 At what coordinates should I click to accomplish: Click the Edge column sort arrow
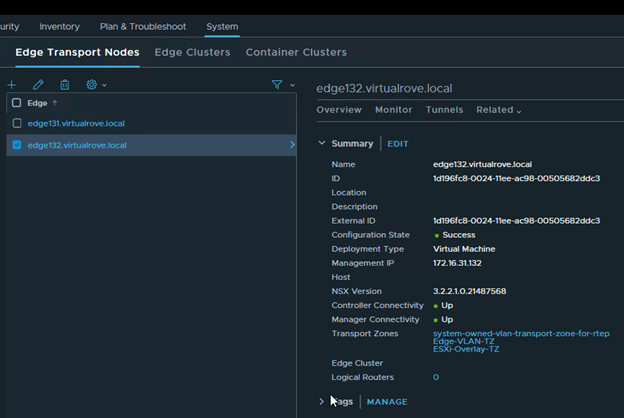(x=55, y=103)
